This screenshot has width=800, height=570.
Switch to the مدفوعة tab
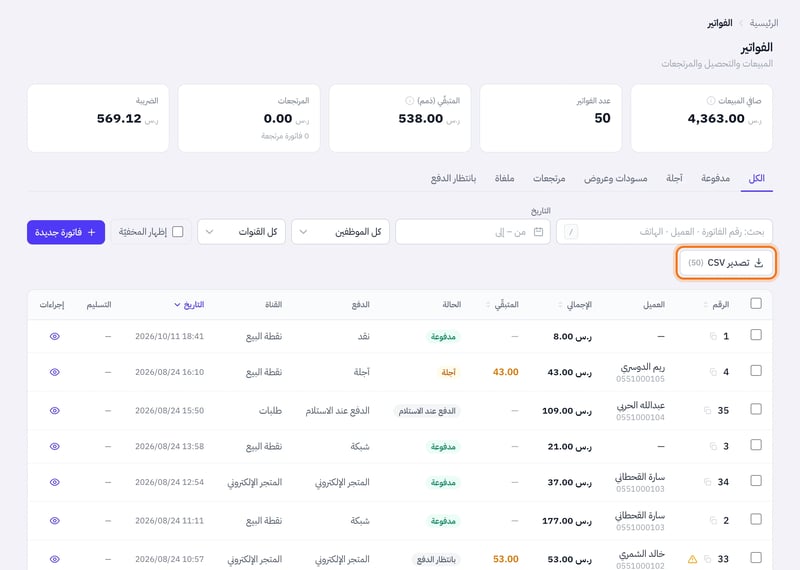[x=715, y=179]
